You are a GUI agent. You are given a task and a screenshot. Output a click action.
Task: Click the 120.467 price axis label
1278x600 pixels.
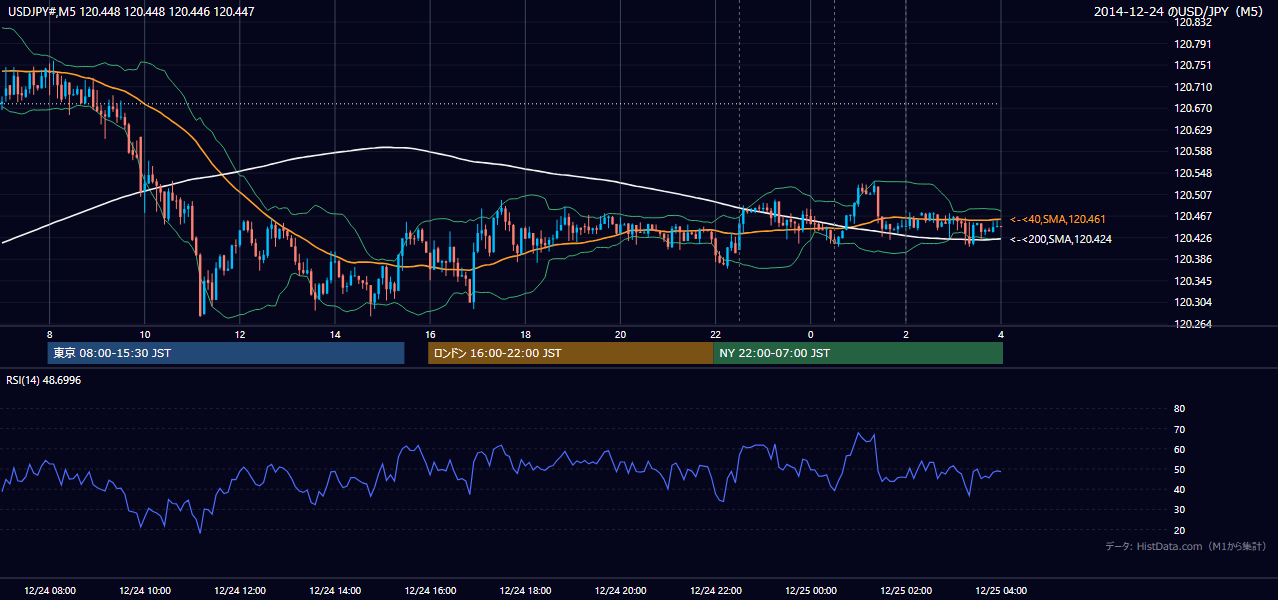tap(1193, 216)
